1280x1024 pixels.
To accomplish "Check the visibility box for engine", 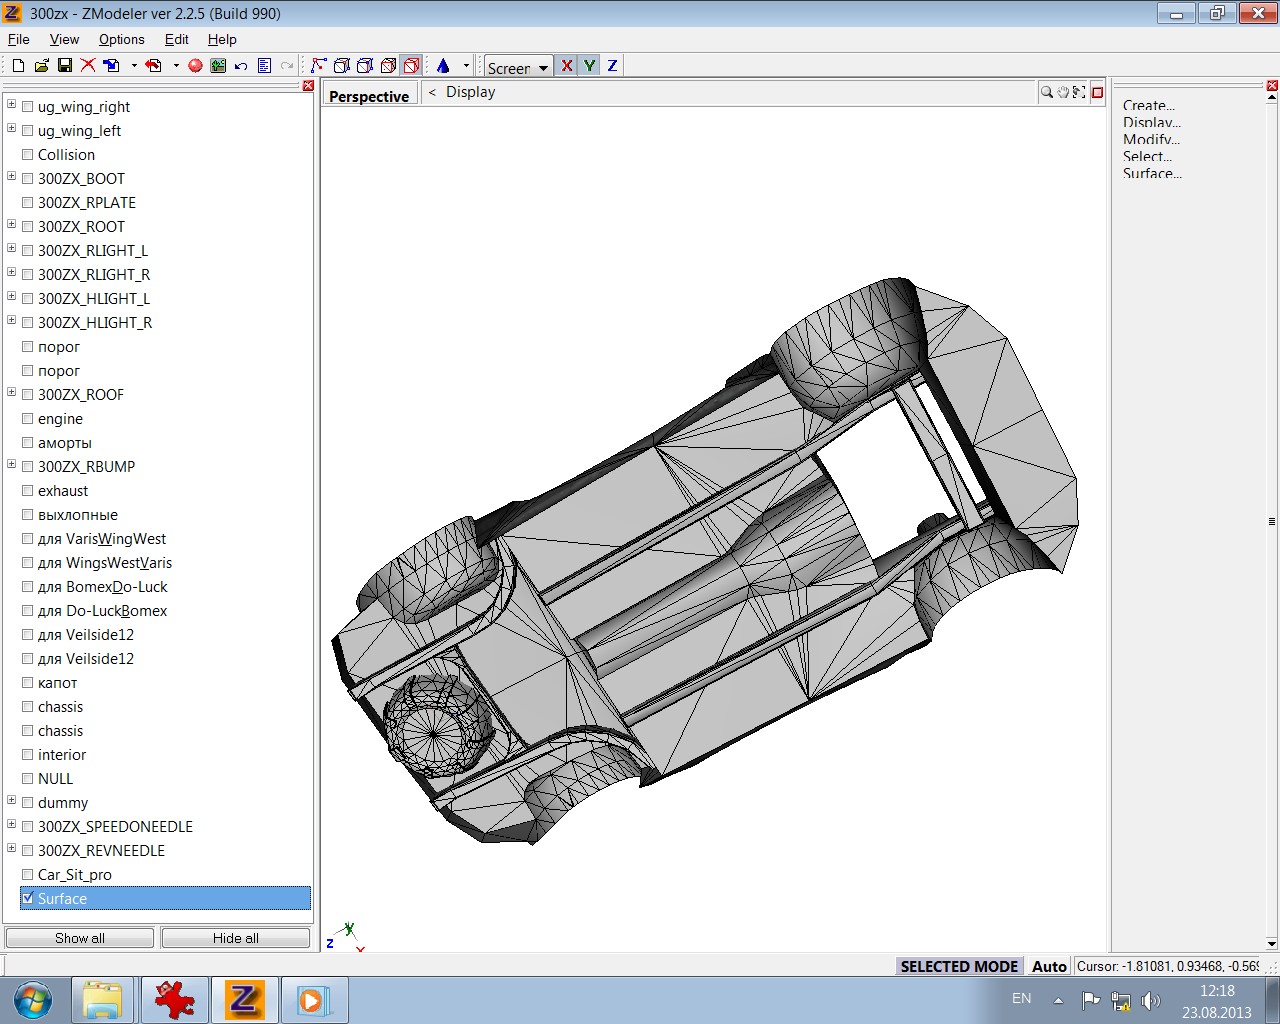I will point(28,419).
